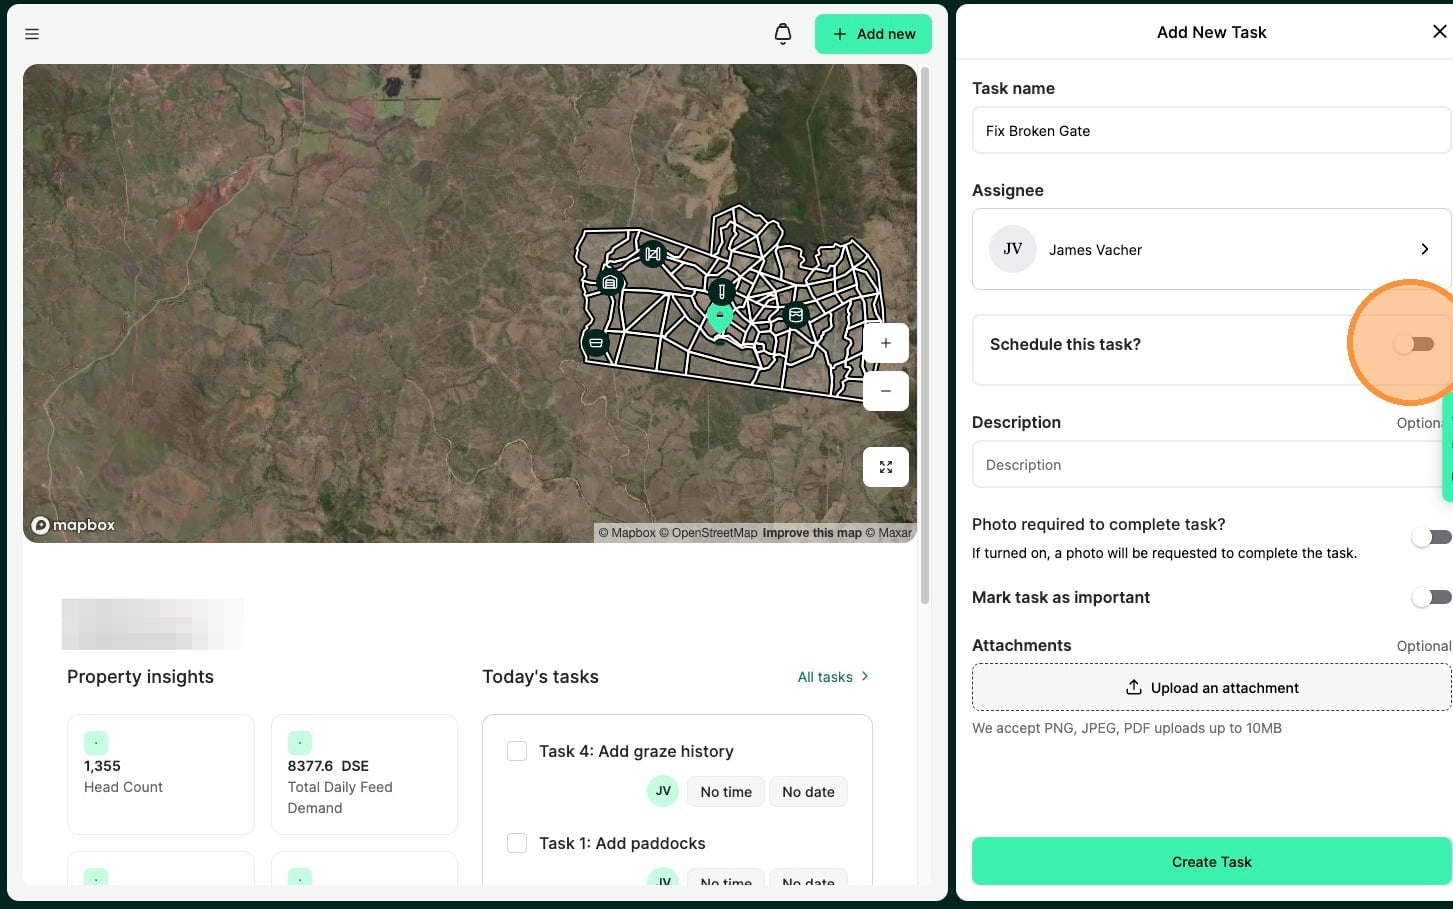Click into the Description field
Viewport: 1453px width, 909px height.
click(1211, 465)
